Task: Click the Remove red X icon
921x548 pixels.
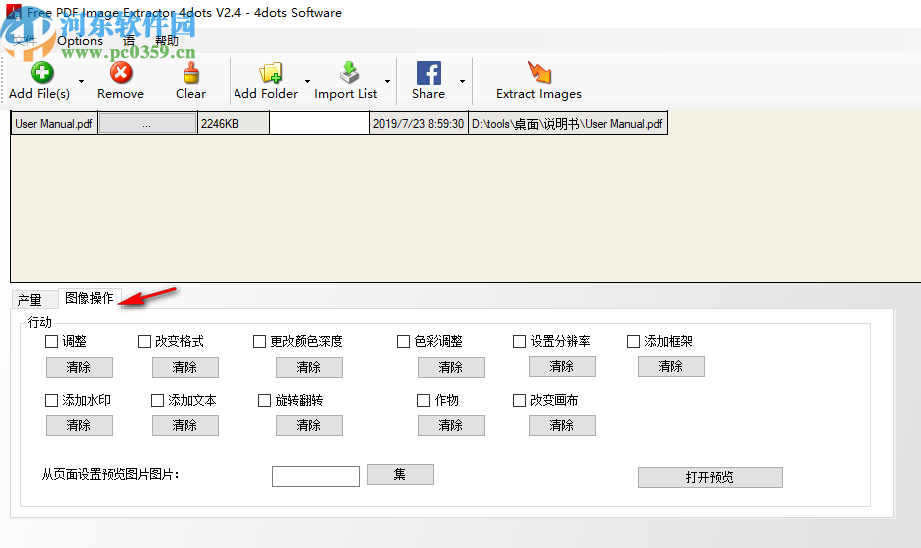Action: click(121, 73)
